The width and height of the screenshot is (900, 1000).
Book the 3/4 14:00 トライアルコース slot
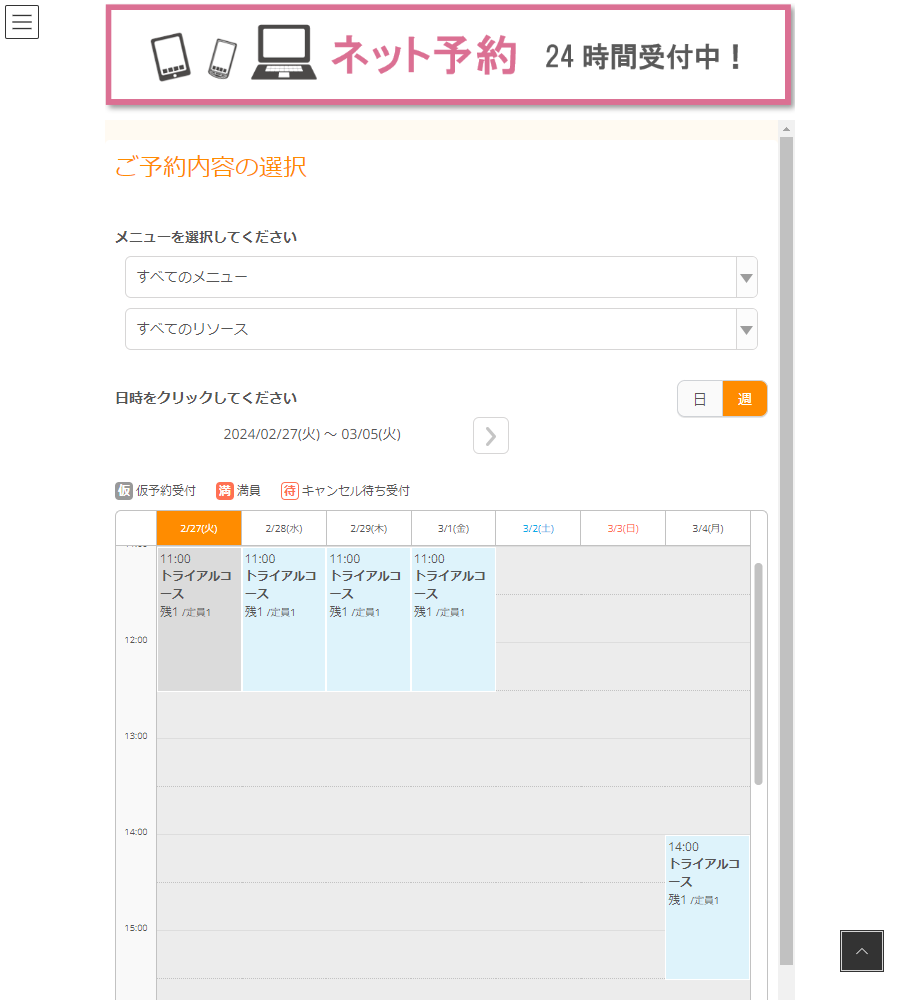pos(707,907)
